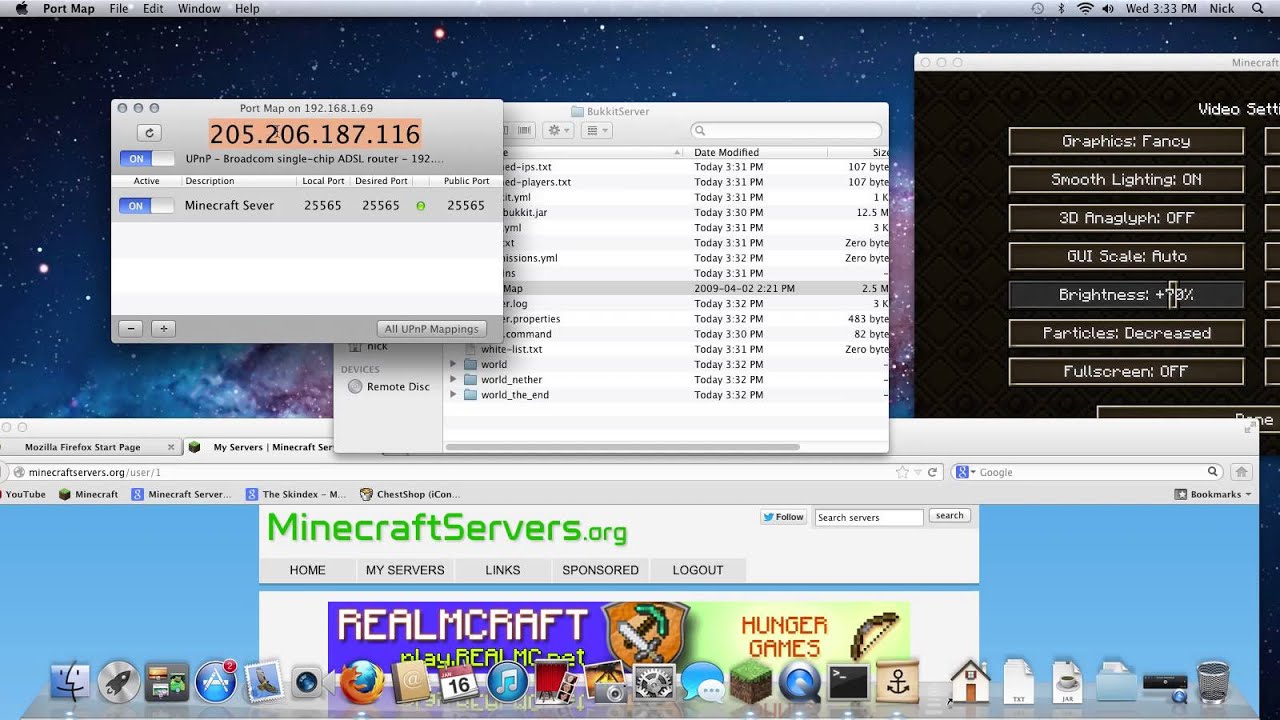
Task: Expand the world folder in Finder
Action: point(453,364)
